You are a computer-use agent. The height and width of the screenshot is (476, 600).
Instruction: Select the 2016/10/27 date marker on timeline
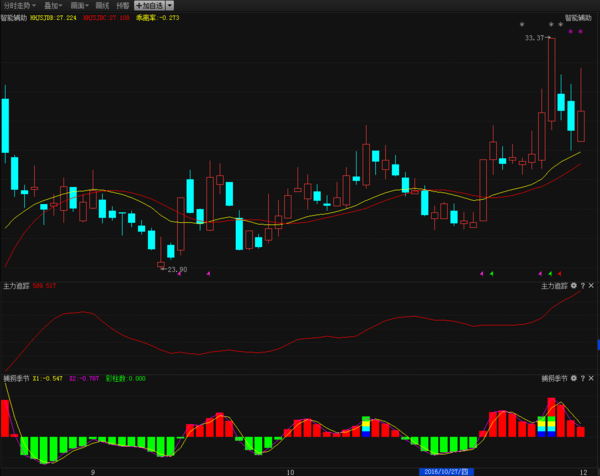pyautogui.click(x=445, y=470)
